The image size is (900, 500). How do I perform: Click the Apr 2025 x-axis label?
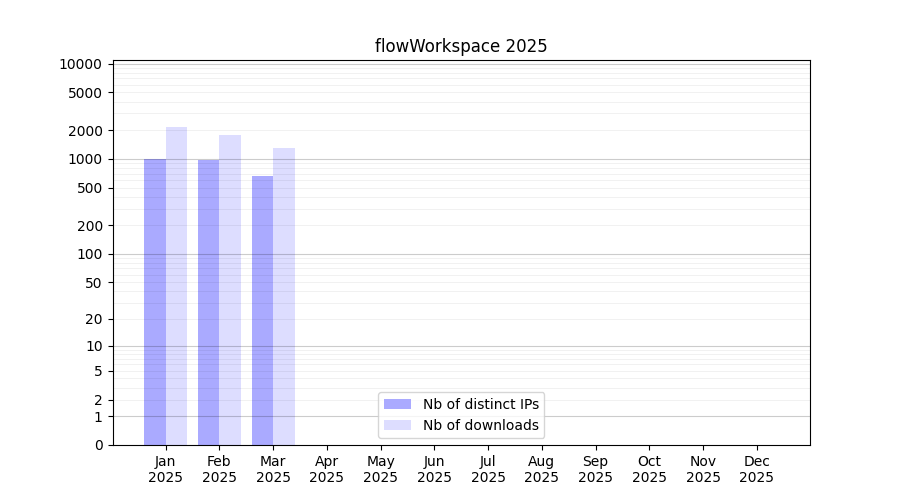click(x=327, y=469)
